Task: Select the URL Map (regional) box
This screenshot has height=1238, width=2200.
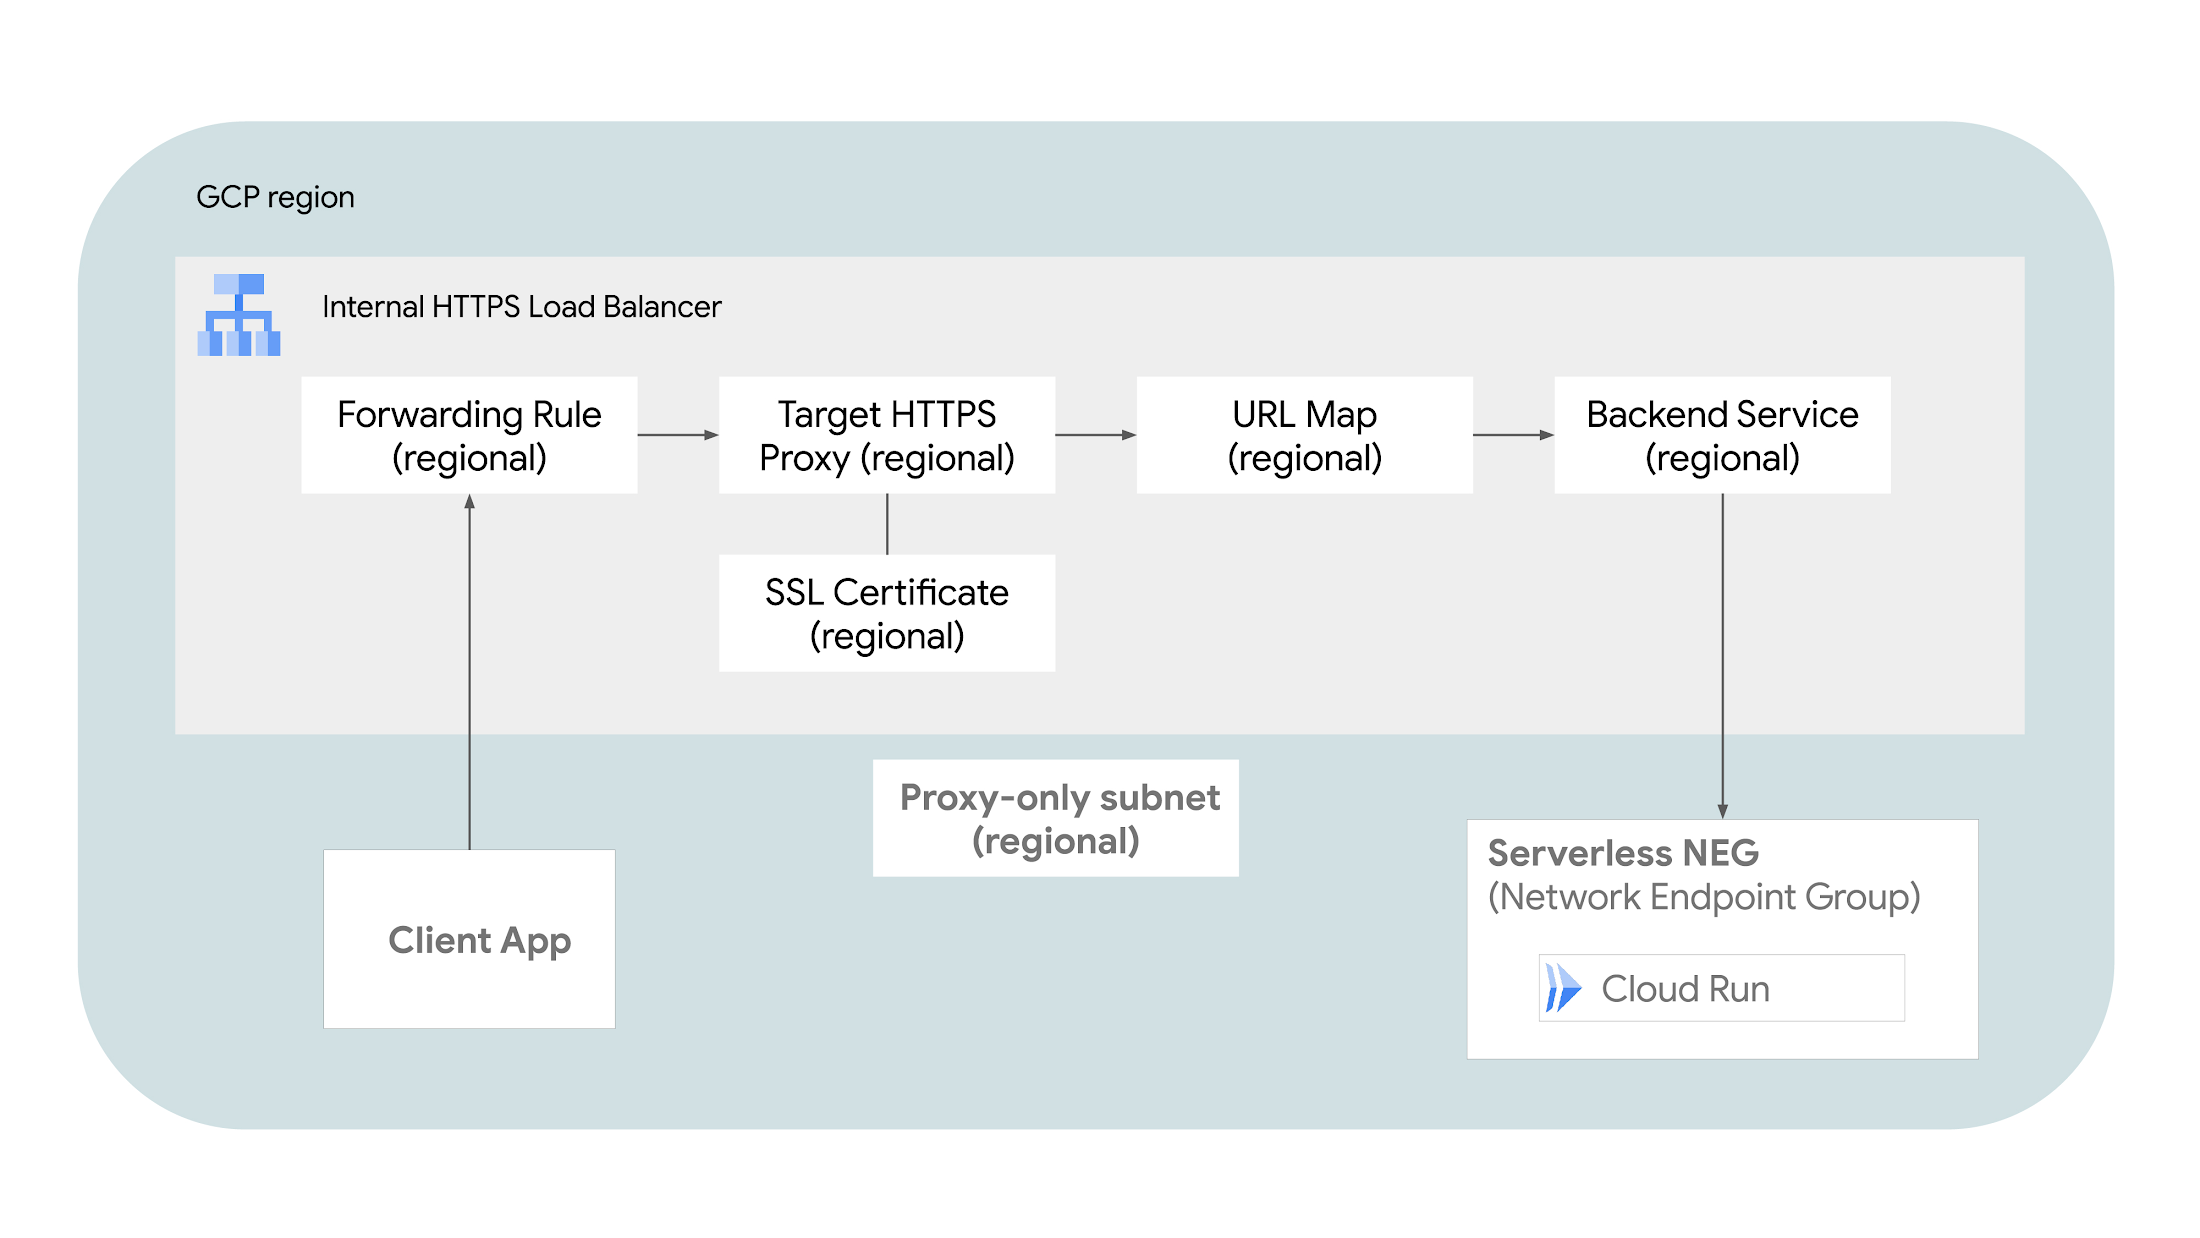Action: pyautogui.click(x=1305, y=435)
